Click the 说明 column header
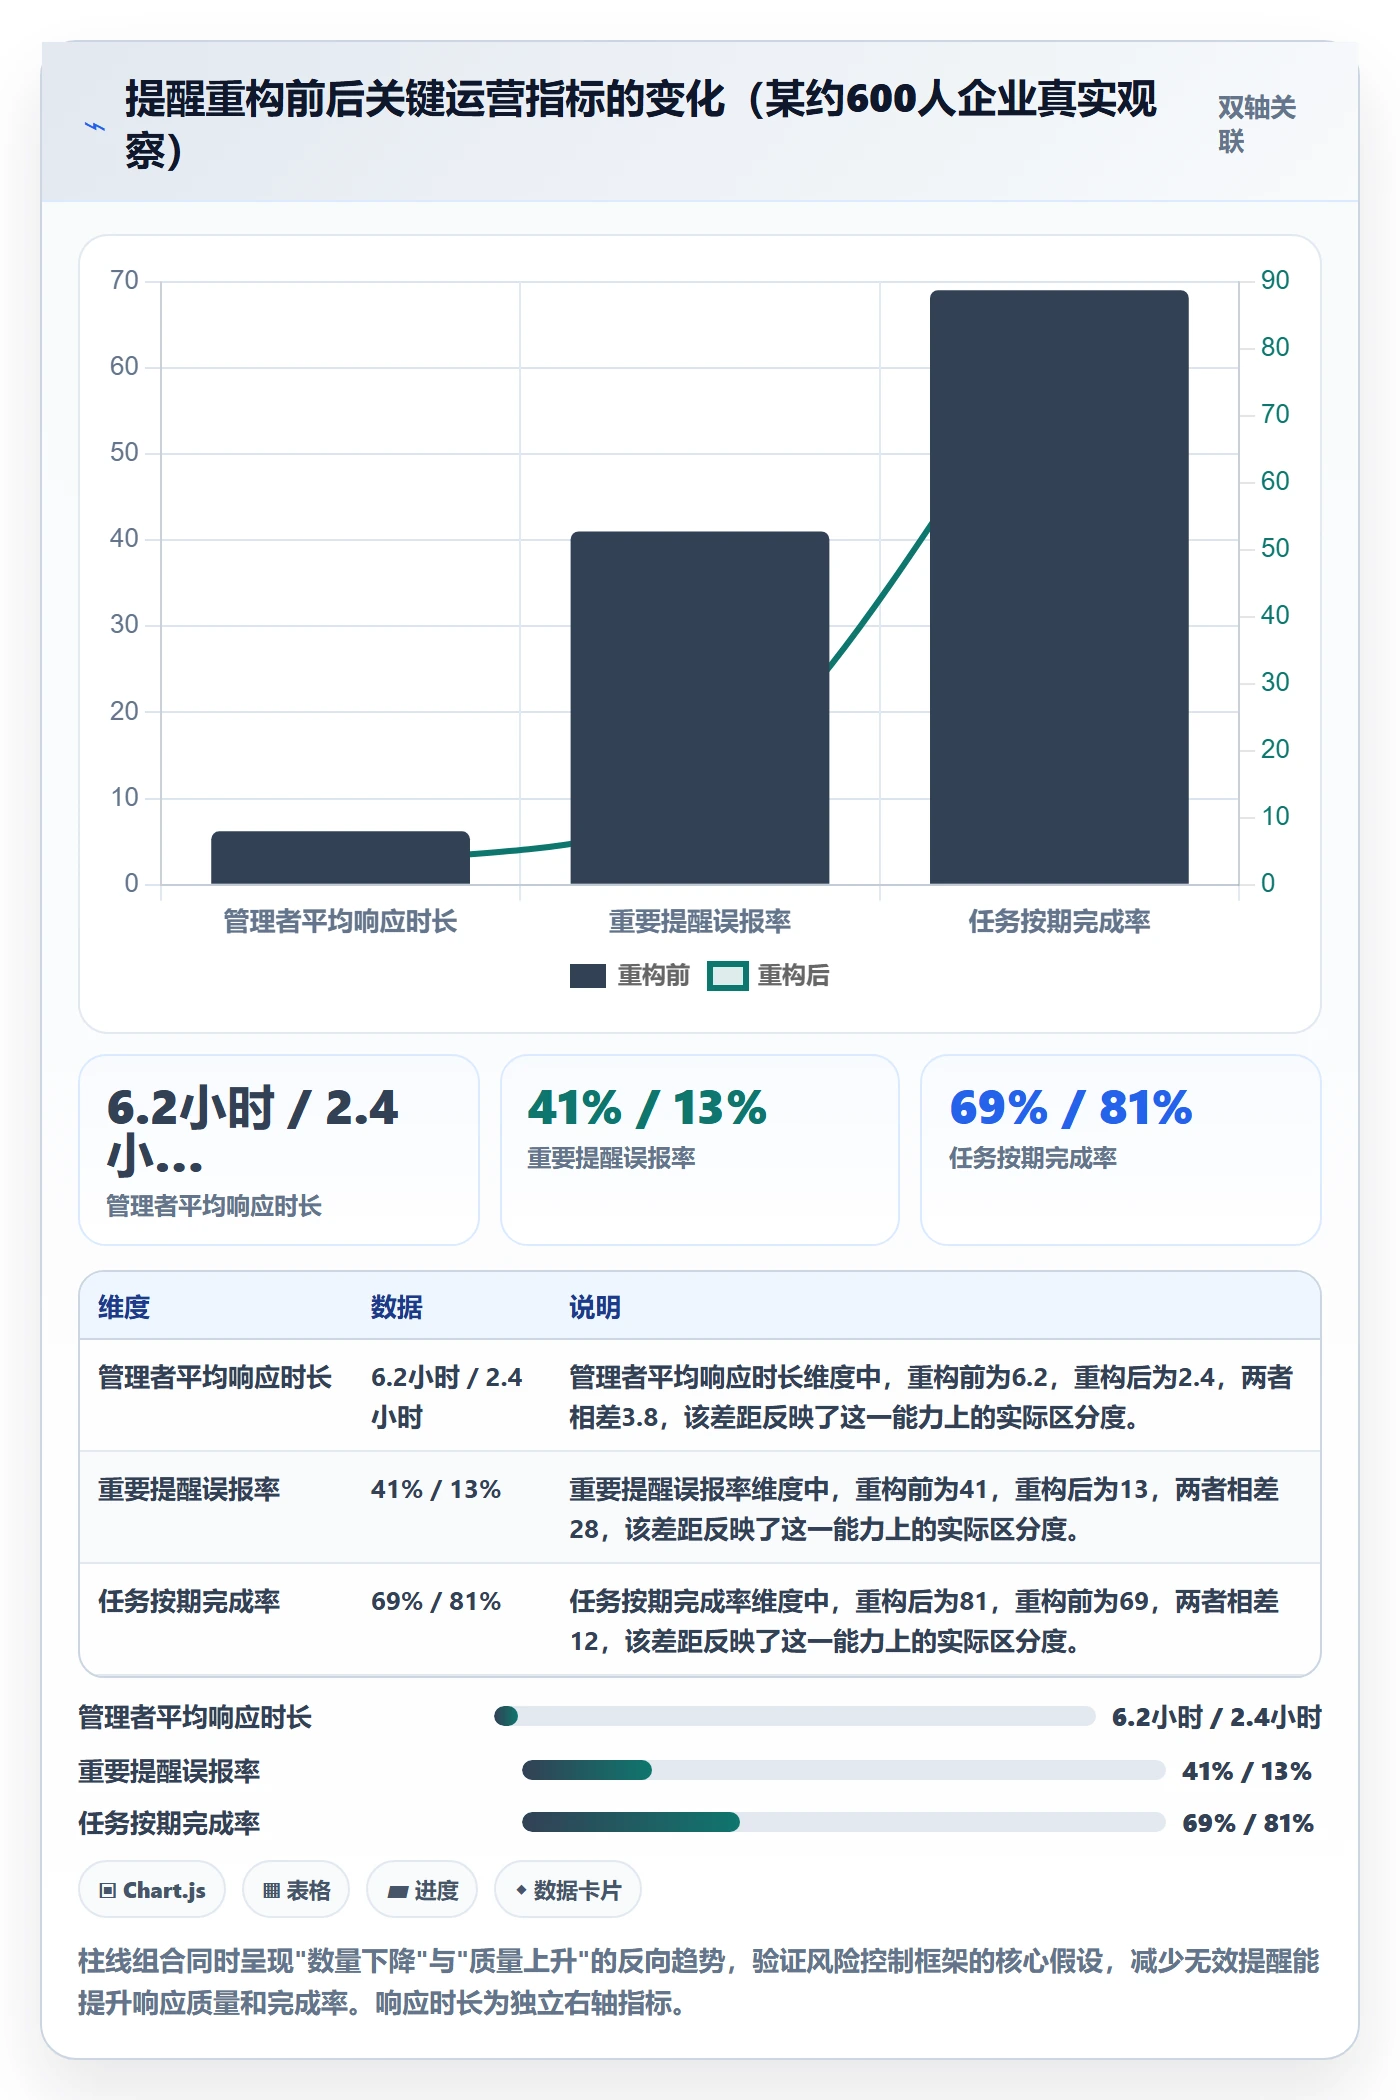Image resolution: width=1400 pixels, height=2100 pixels. pos(595,1307)
